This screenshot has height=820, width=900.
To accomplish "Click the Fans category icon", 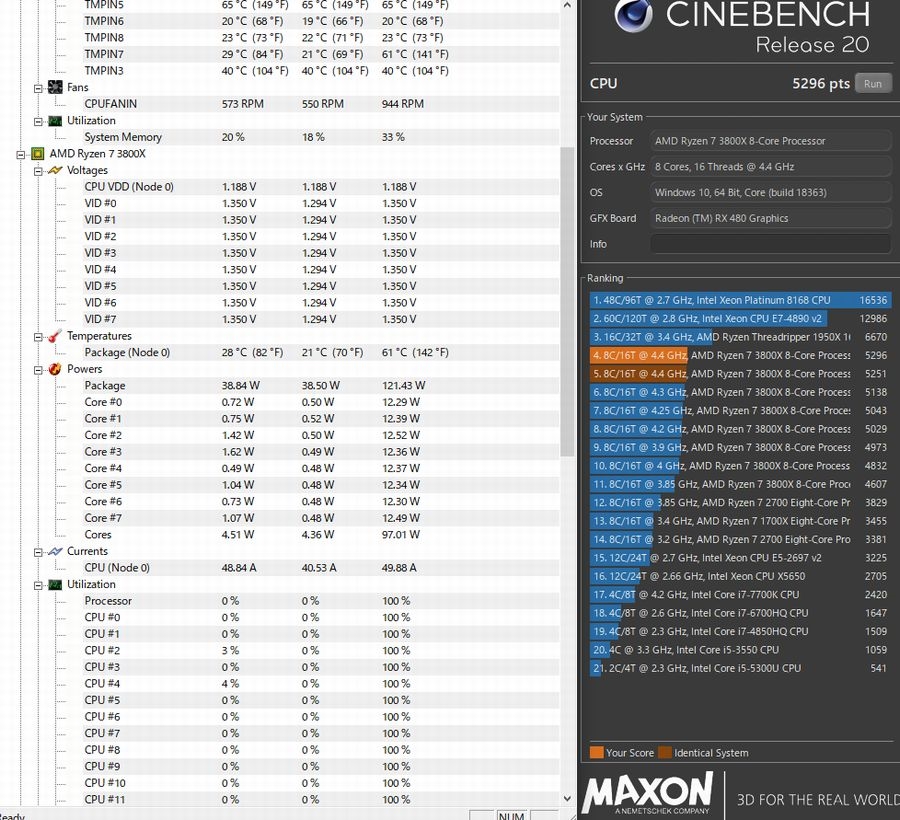I will tap(55, 87).
